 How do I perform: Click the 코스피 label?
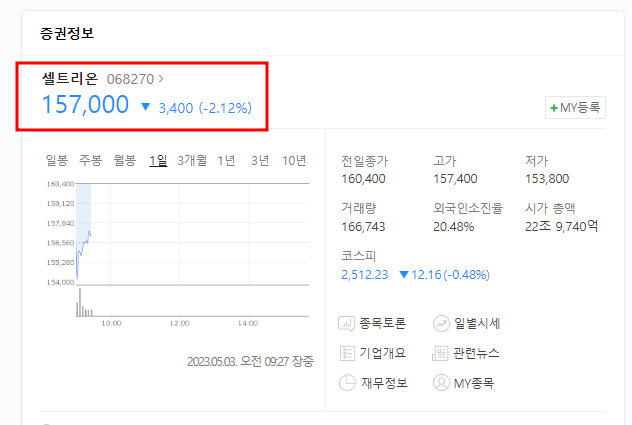point(358,256)
